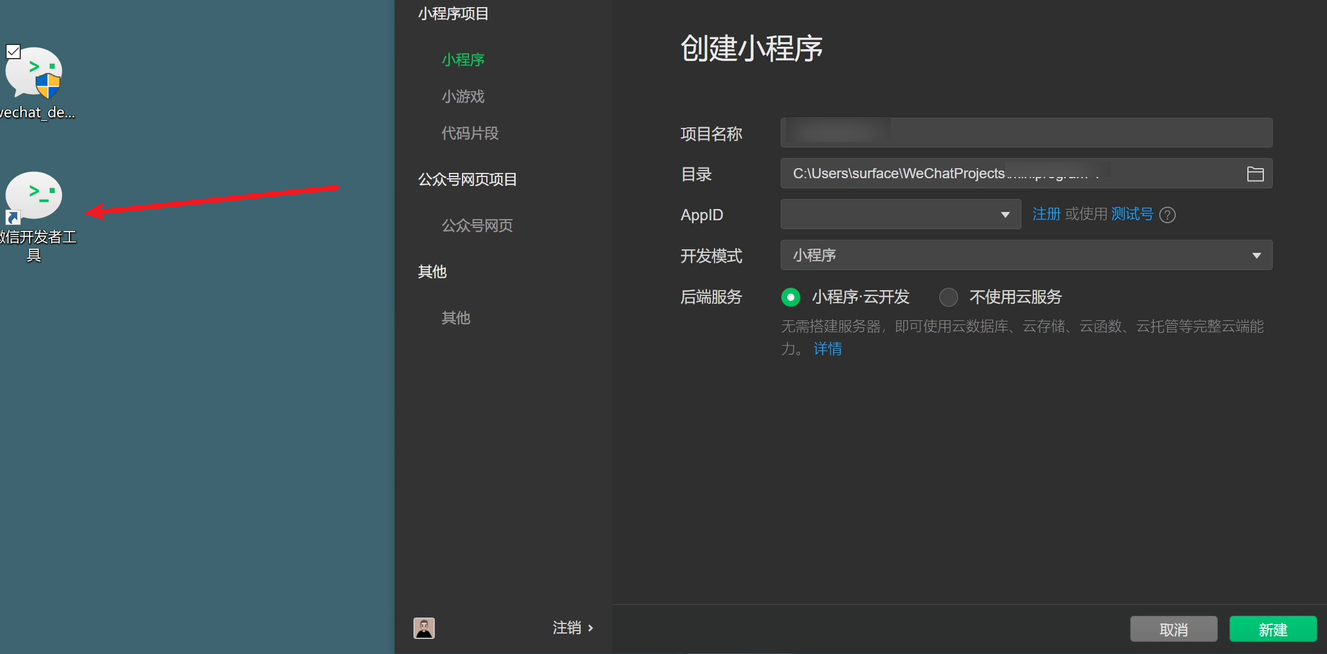Click the 测试号 link
The height and width of the screenshot is (654, 1327).
(x=1132, y=214)
